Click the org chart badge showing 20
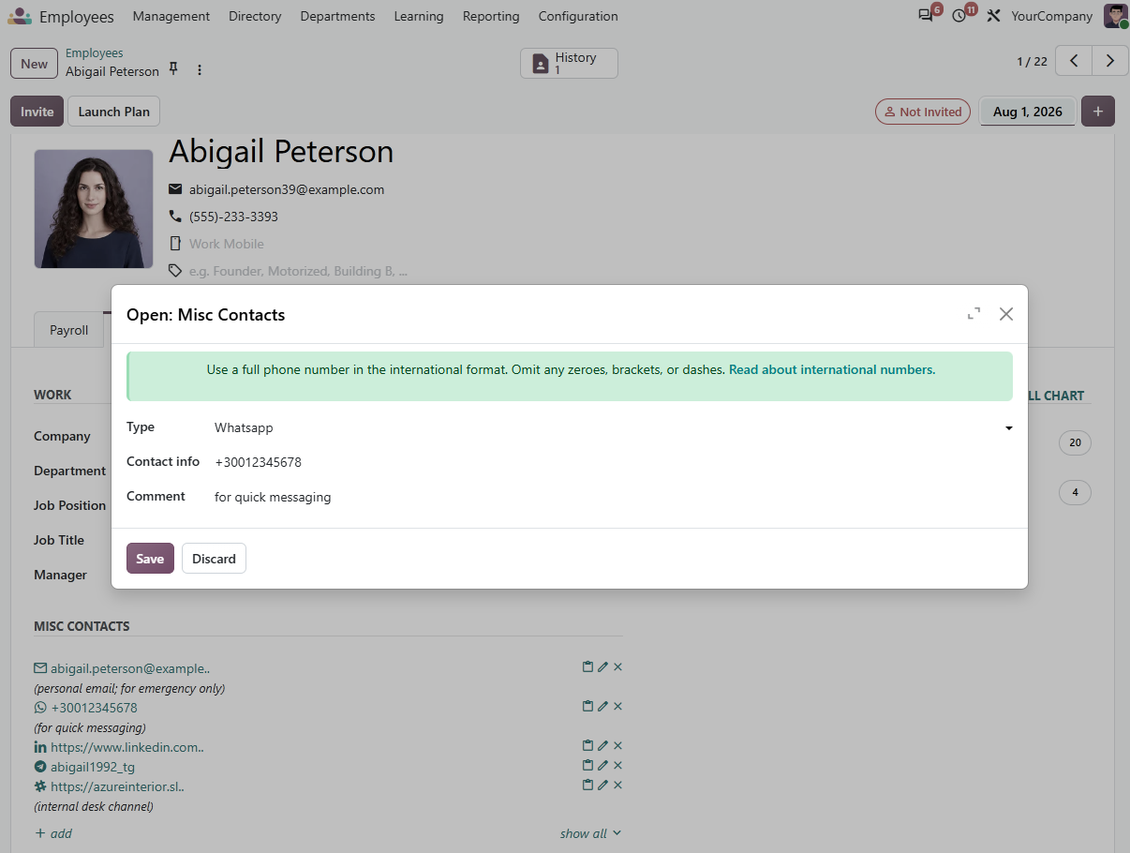This screenshot has height=853, width=1130. (x=1075, y=442)
